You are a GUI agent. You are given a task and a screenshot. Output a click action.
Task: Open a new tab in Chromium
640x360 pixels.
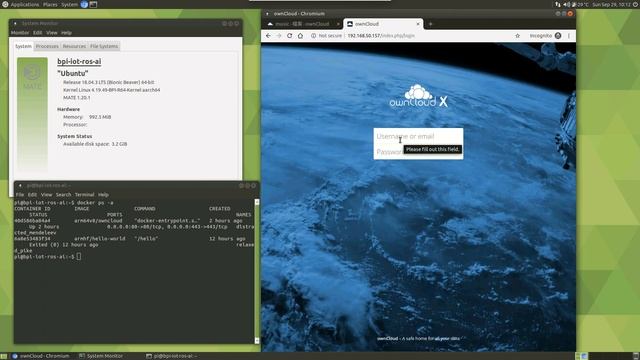[x=430, y=24]
